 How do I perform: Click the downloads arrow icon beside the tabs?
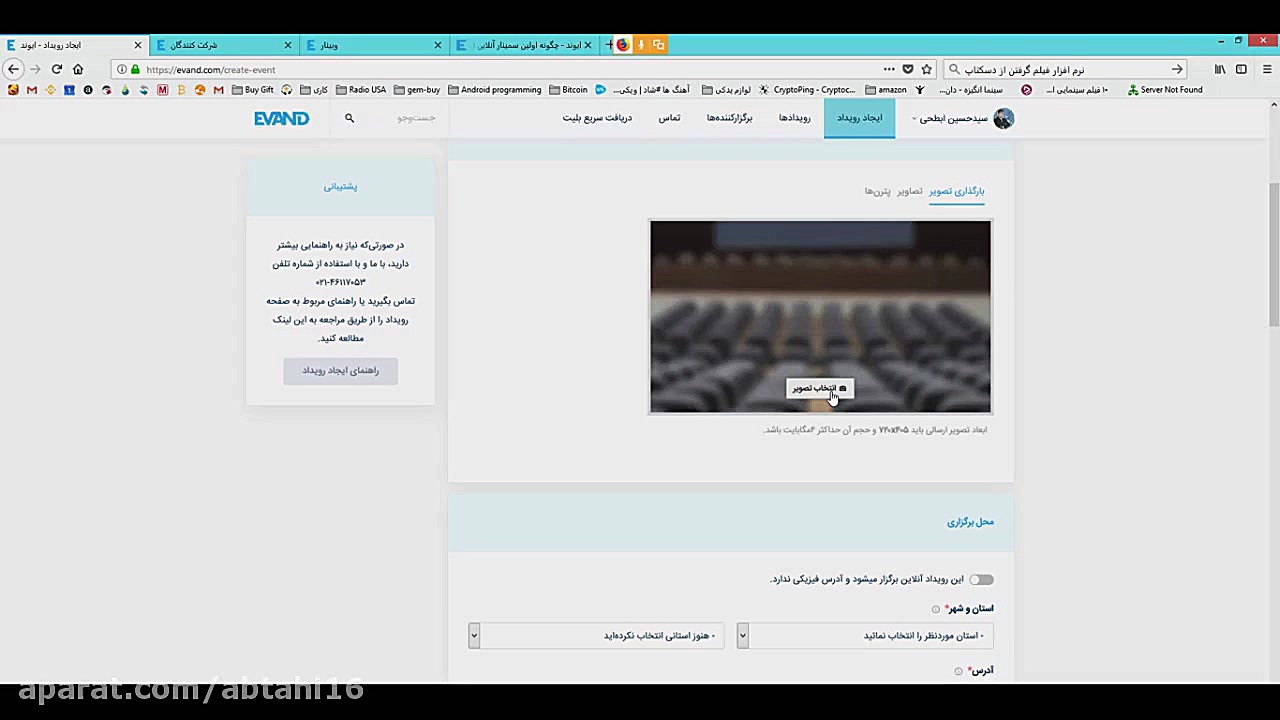coord(641,44)
